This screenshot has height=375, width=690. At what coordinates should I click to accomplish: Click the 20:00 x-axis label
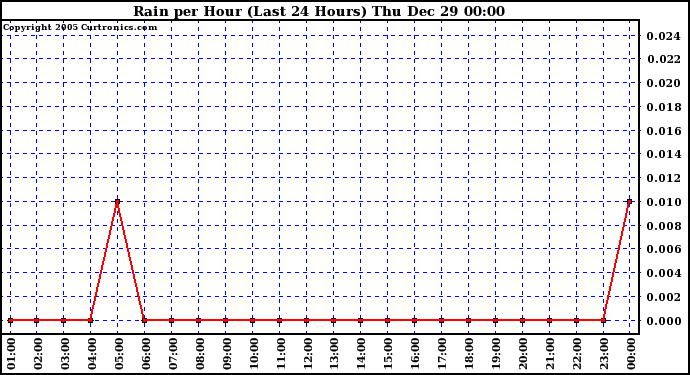pos(523,354)
